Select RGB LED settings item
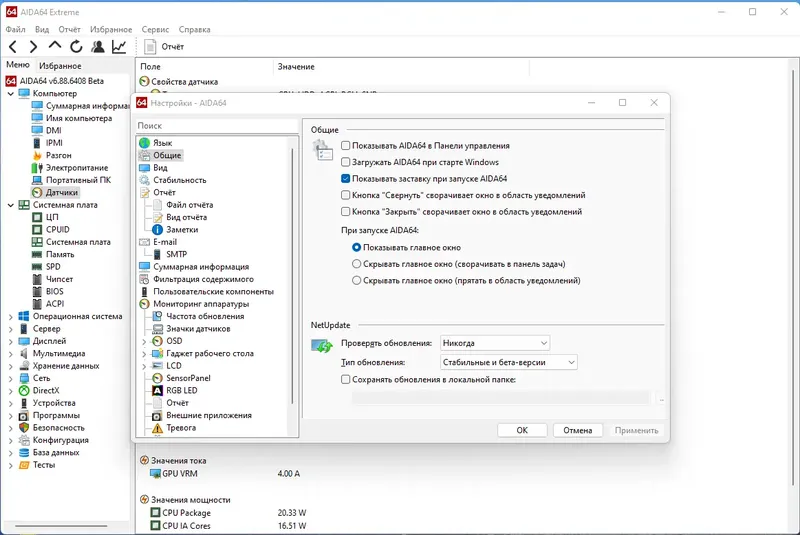Screen dimensions: 800x535 point(181,390)
